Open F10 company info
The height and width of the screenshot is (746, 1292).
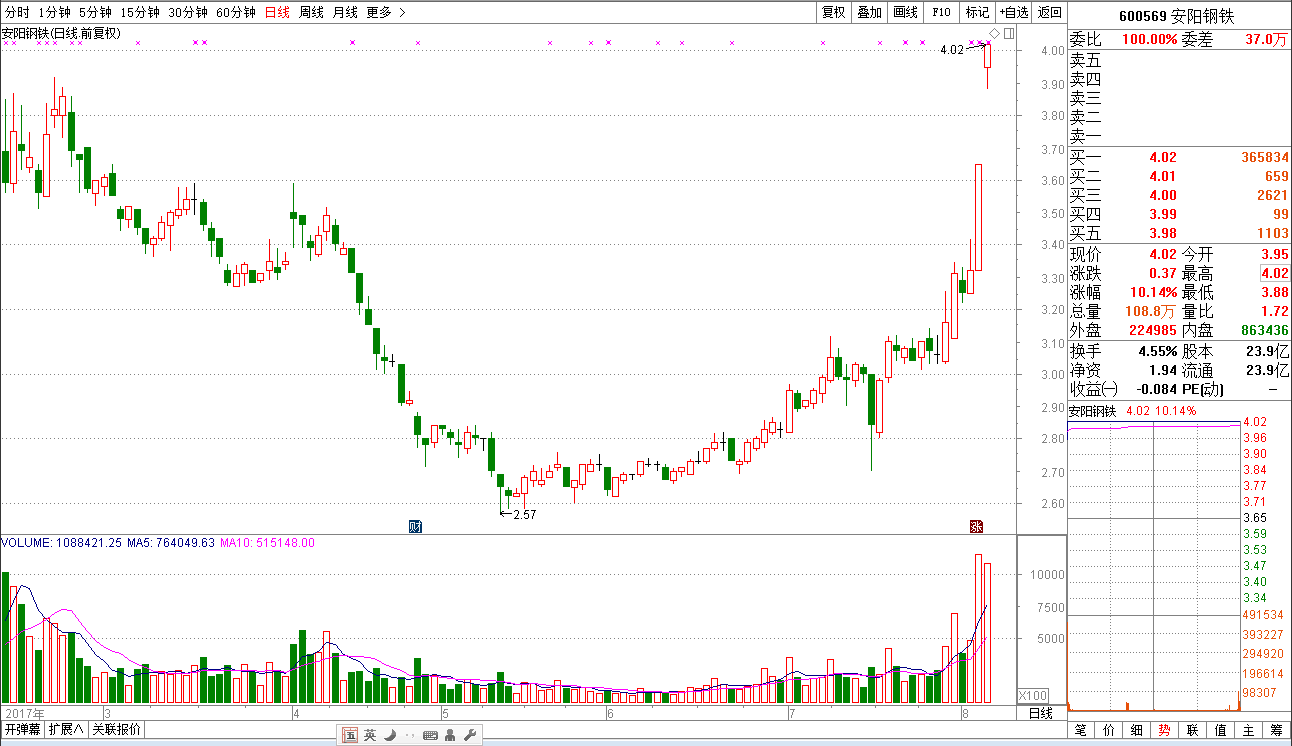point(941,12)
